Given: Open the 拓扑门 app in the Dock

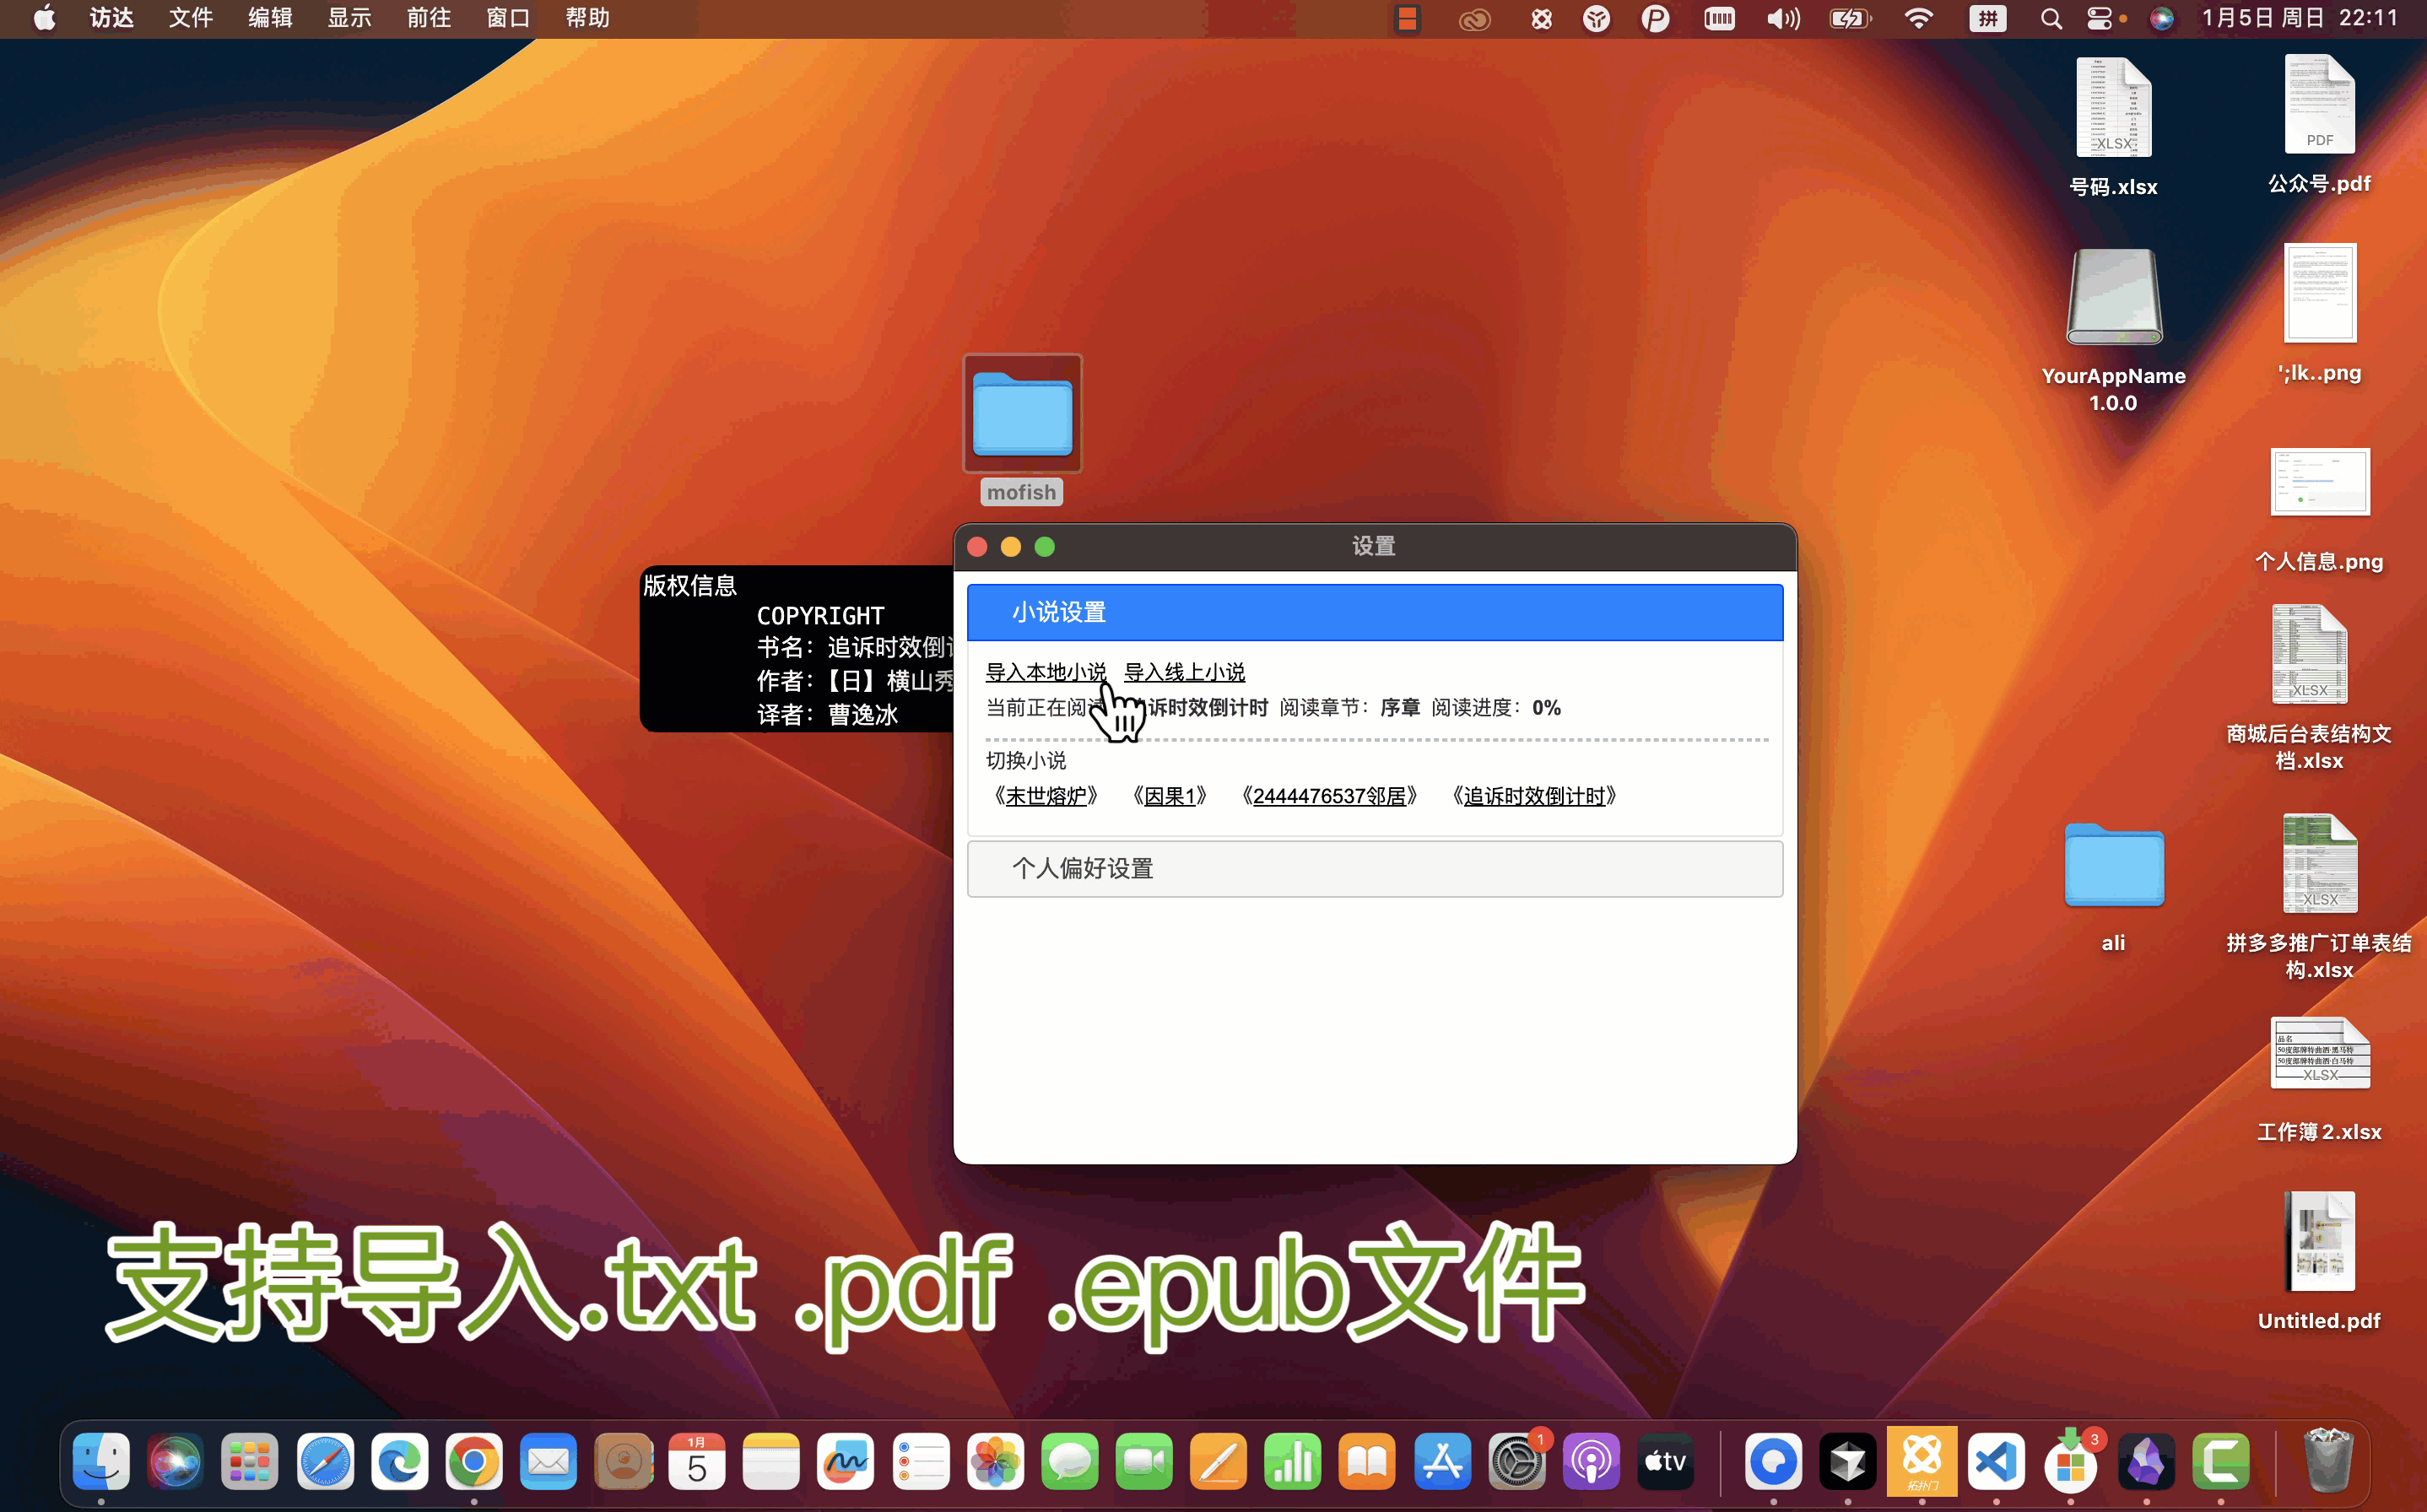Looking at the screenshot, I should pyautogui.click(x=1922, y=1461).
